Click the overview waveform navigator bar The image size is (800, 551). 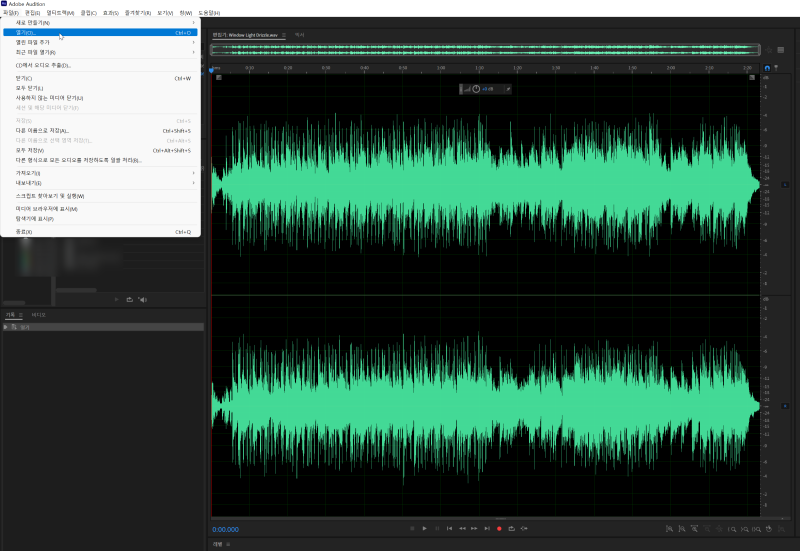tap(485, 49)
